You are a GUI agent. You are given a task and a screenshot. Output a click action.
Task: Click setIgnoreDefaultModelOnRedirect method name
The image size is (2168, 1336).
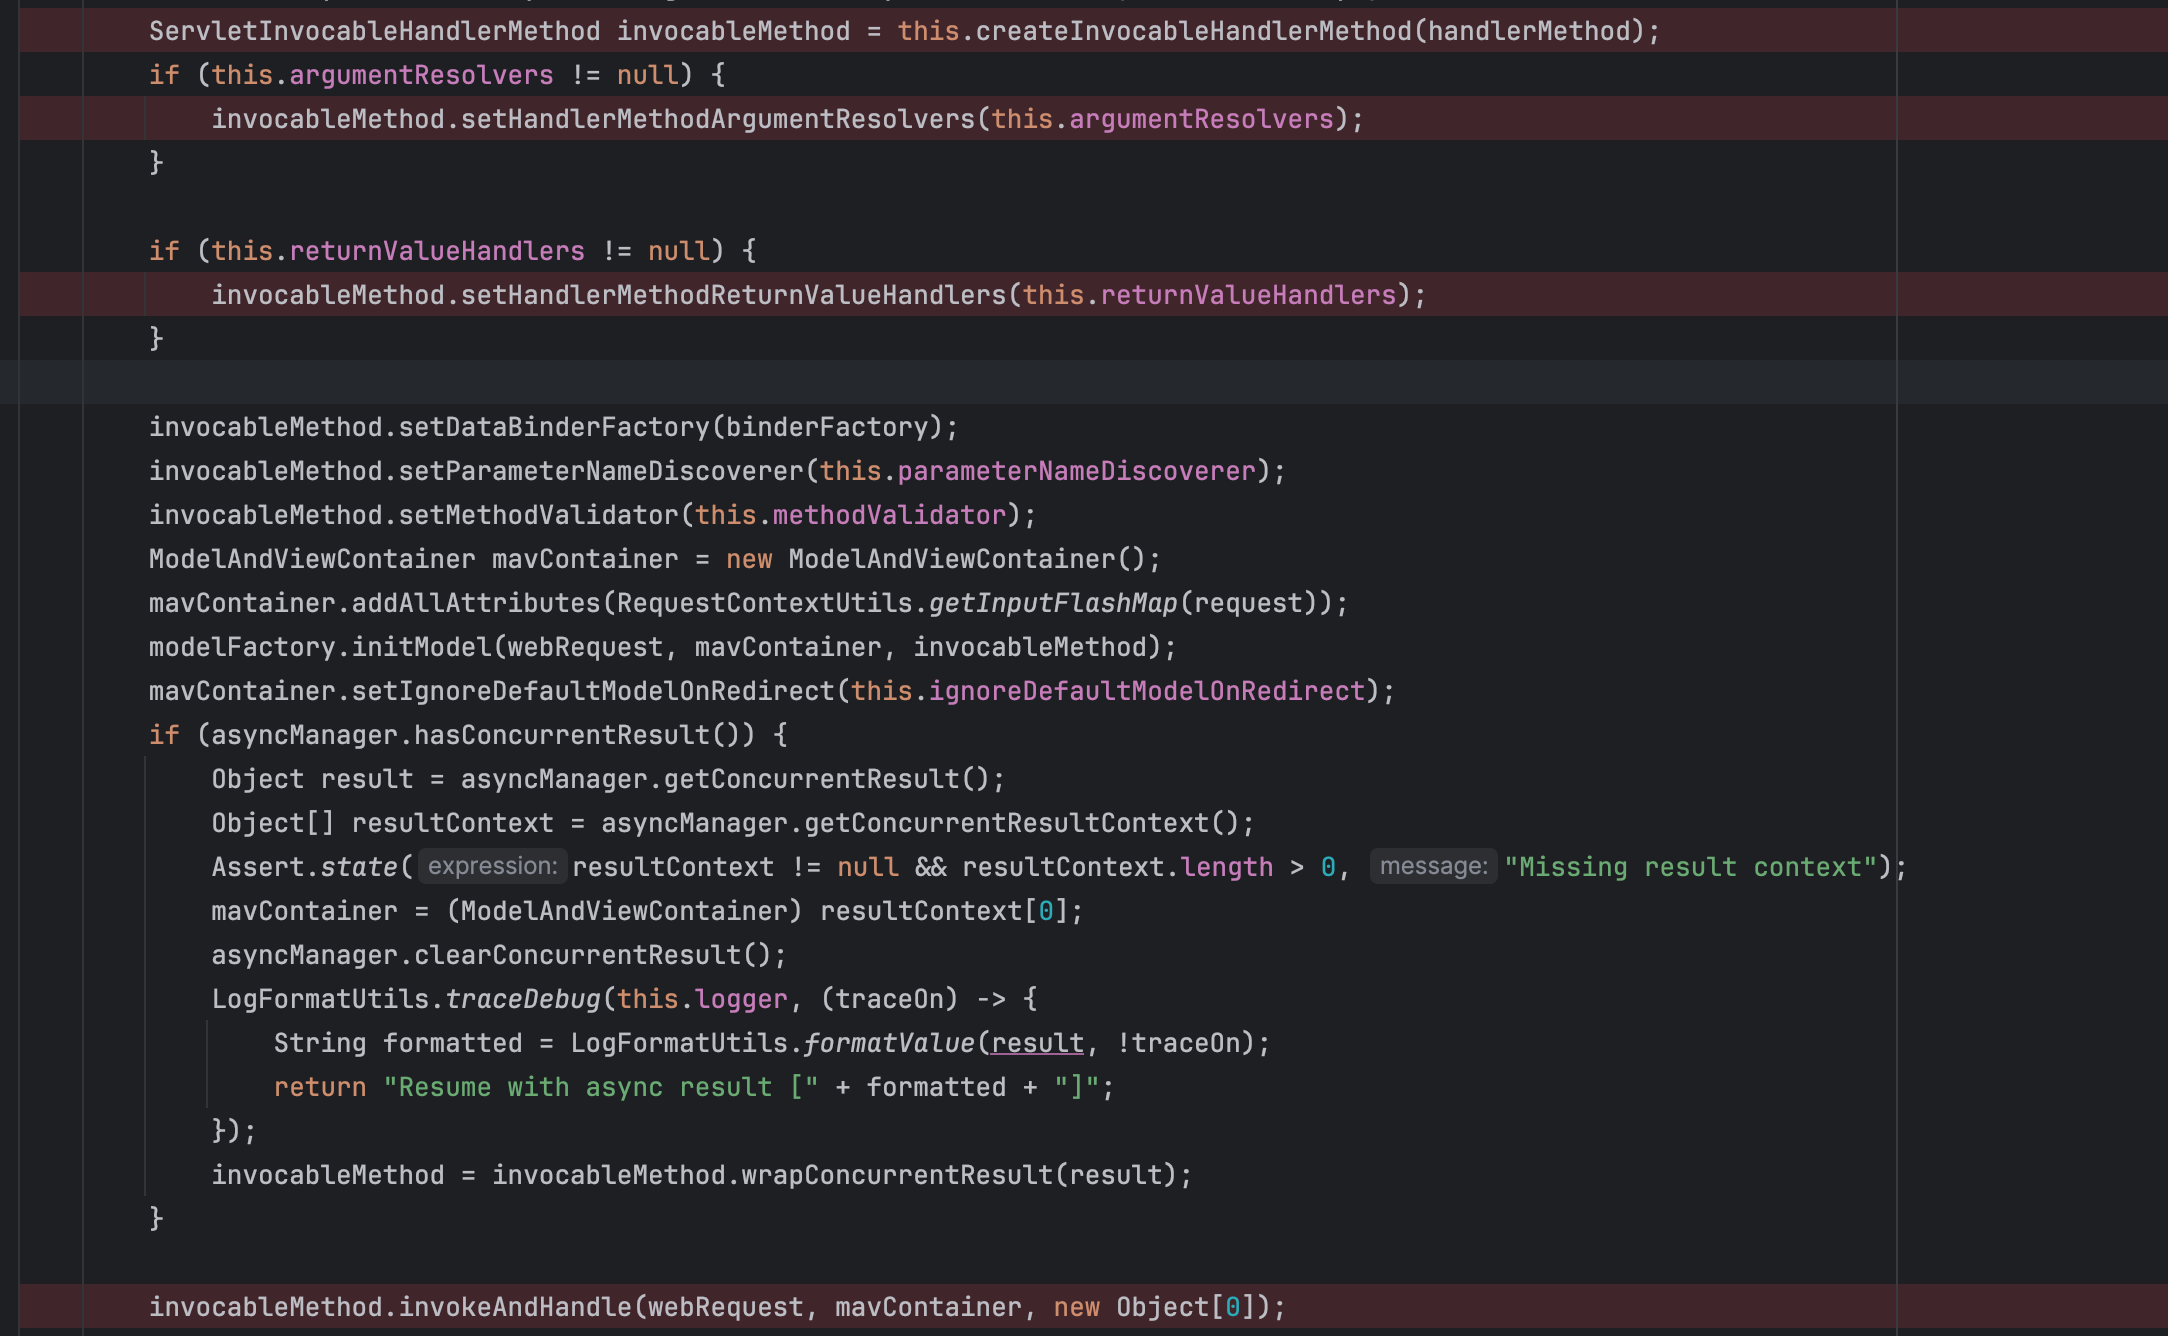(x=593, y=691)
